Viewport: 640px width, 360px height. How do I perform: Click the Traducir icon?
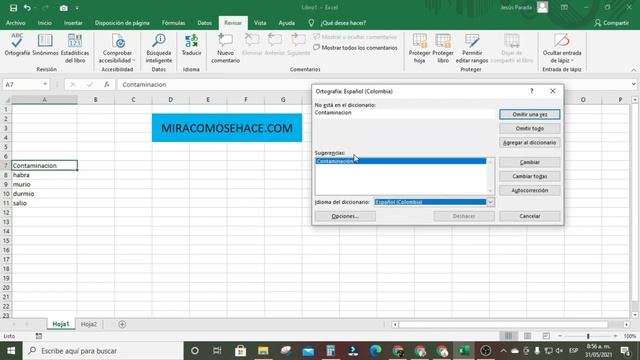click(x=191, y=41)
